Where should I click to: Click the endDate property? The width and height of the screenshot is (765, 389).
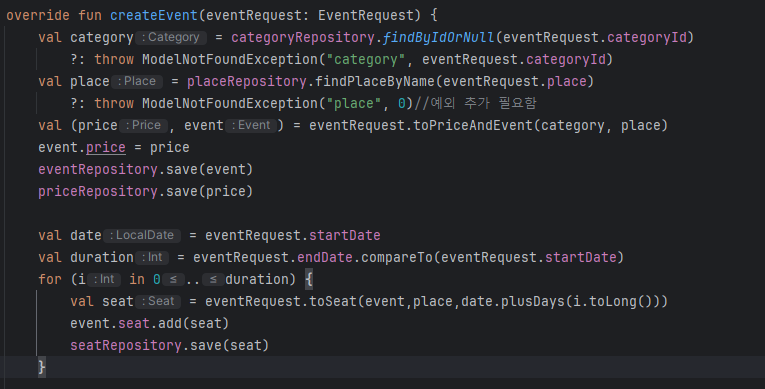coord(325,257)
